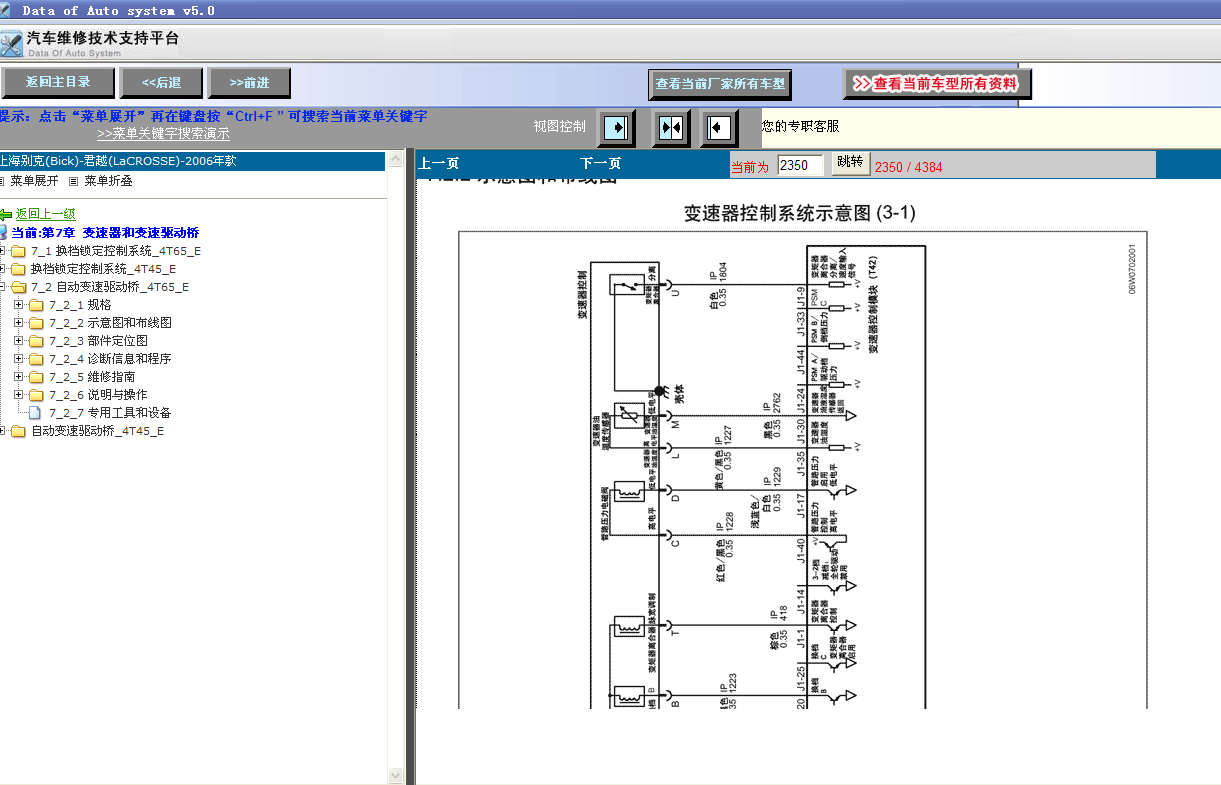Go forward with the >>前进 button
Viewport: 1221px width, 785px height.
click(249, 83)
